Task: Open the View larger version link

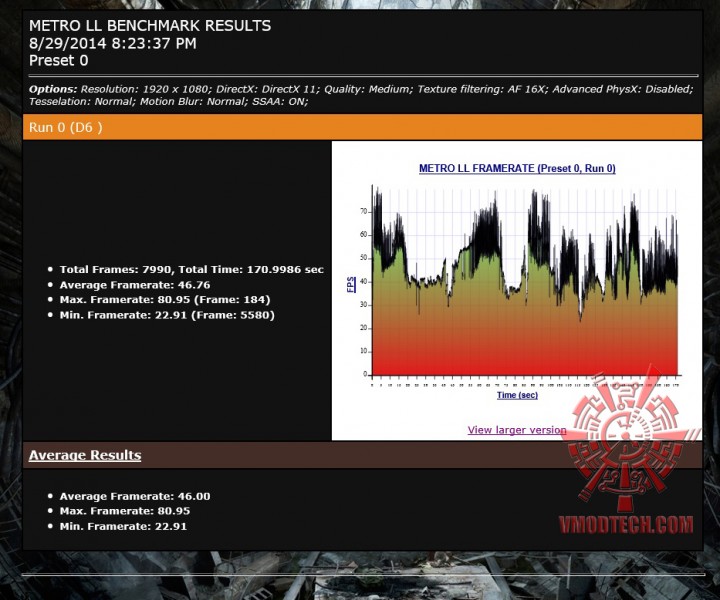Action: tap(517, 430)
